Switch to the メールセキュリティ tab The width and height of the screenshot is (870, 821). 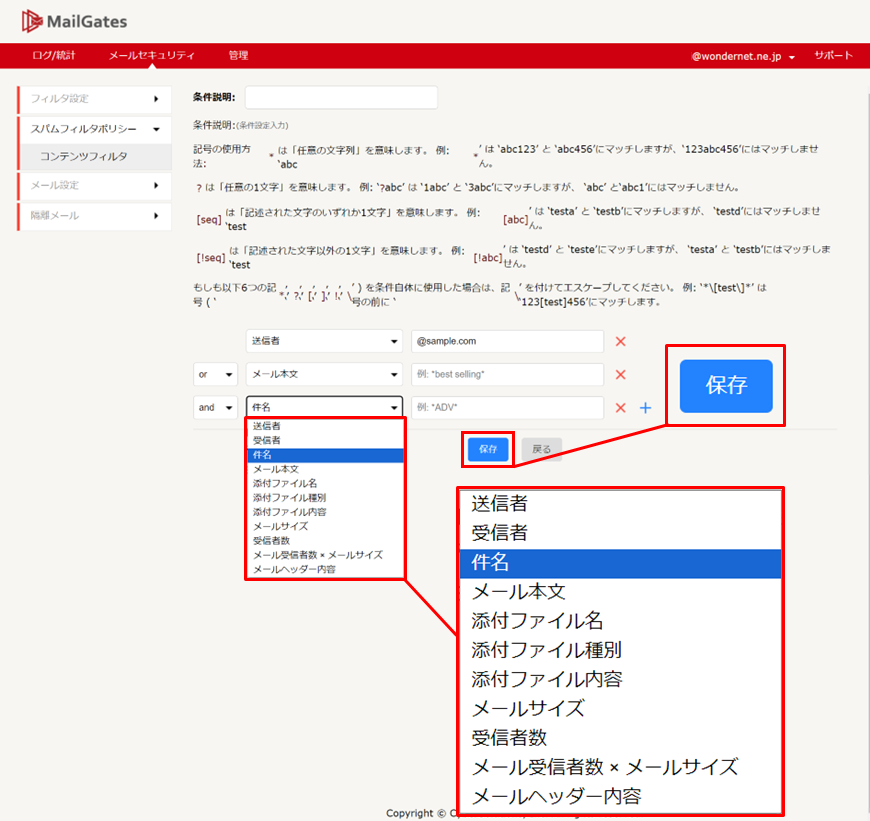pyautogui.click(x=151, y=55)
